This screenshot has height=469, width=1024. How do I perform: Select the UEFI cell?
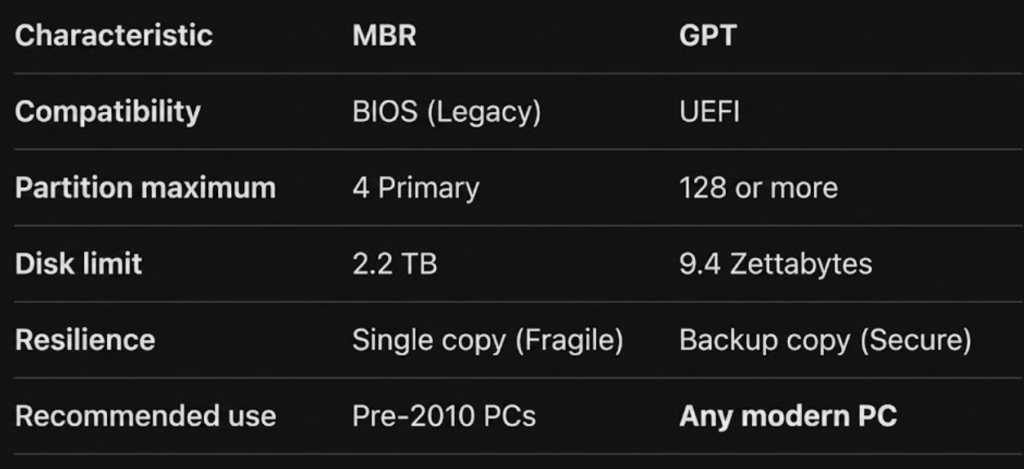point(709,111)
